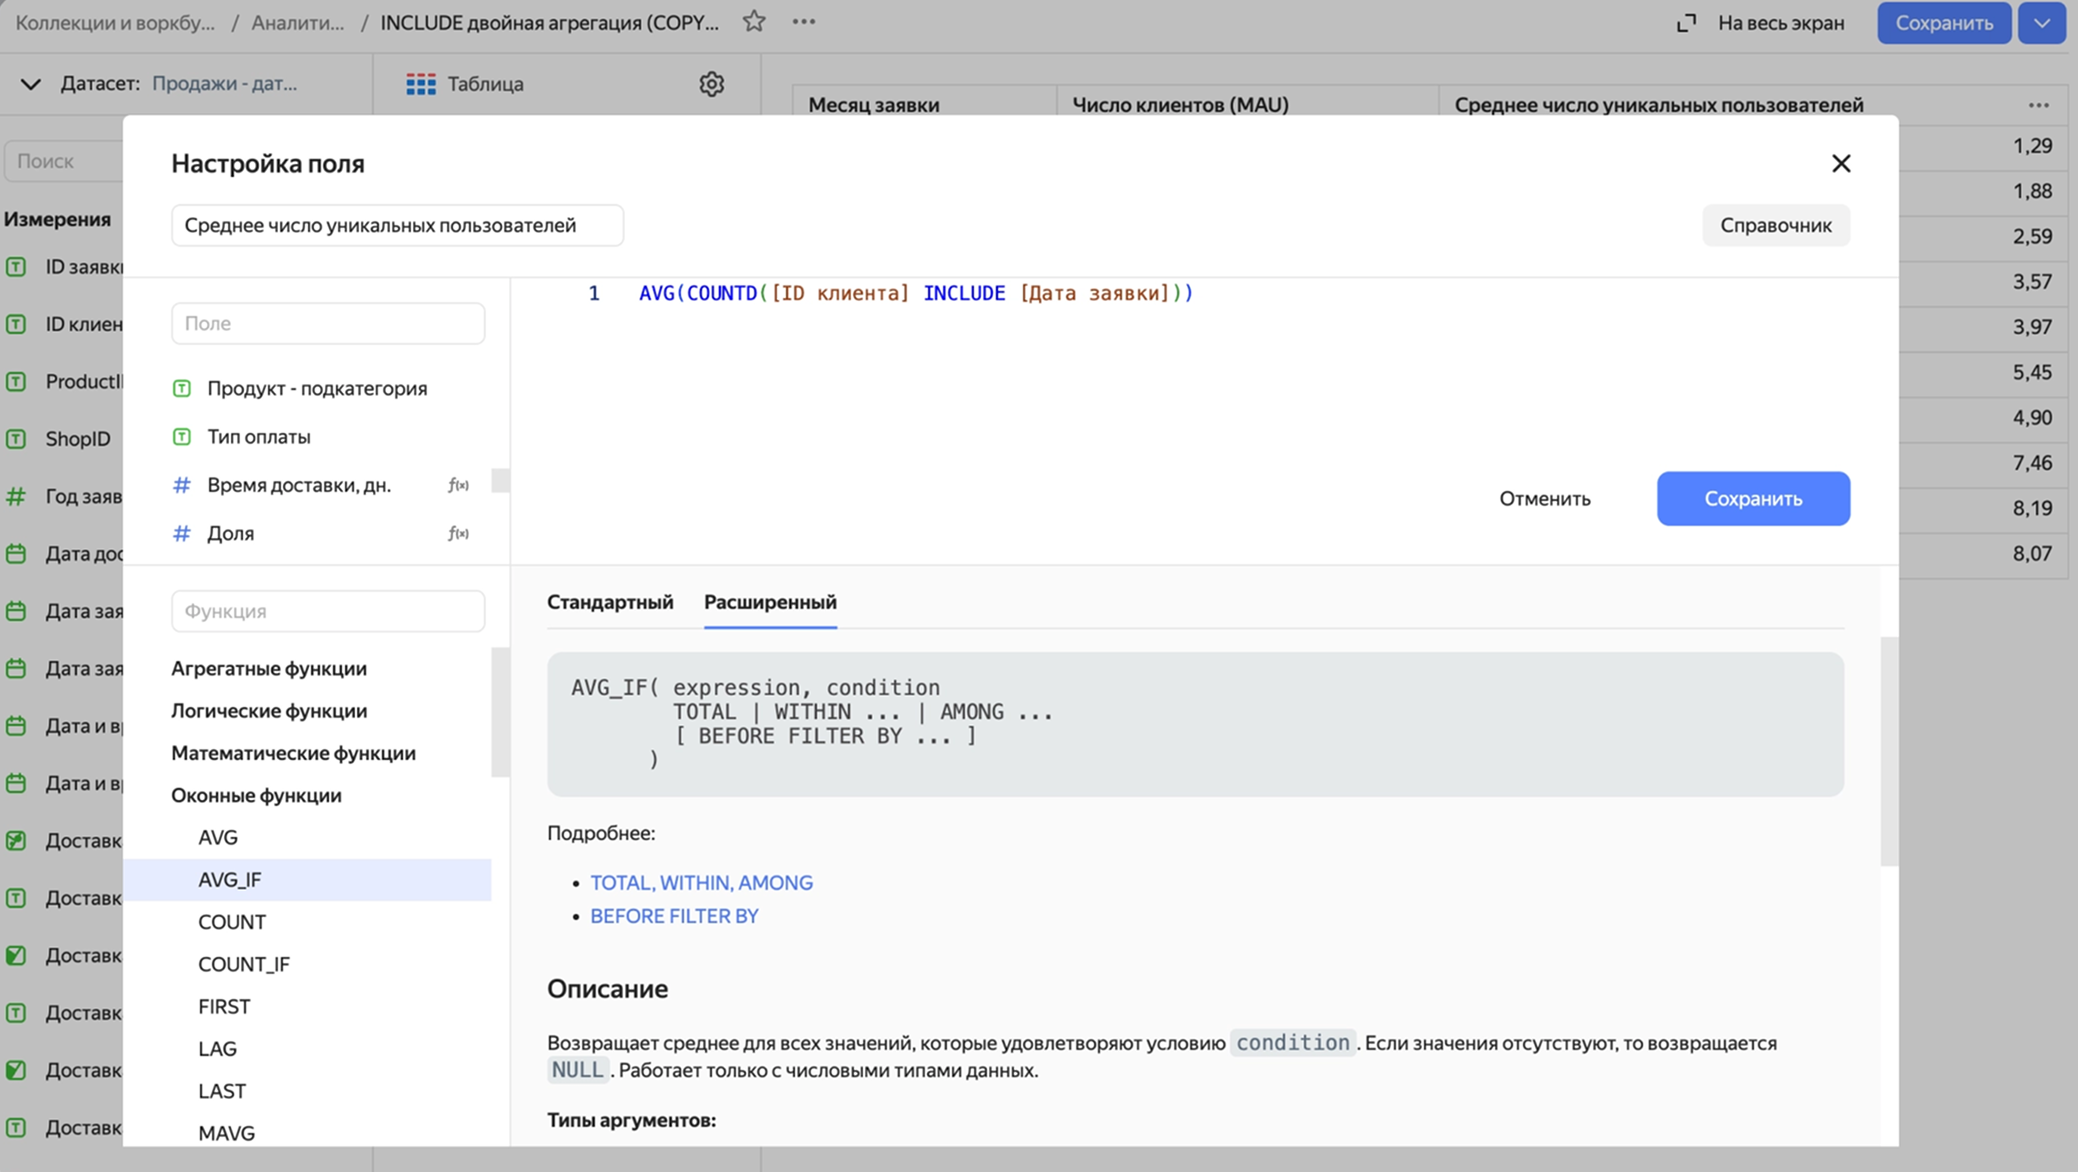Image resolution: width=2078 pixels, height=1172 pixels.
Task: Expand the Оконные функции category
Action: pos(257,795)
